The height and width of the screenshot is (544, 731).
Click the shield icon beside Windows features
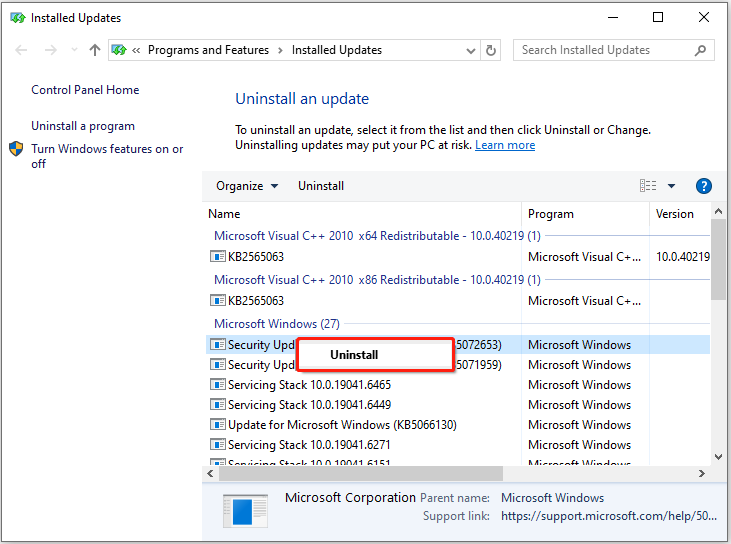16,149
